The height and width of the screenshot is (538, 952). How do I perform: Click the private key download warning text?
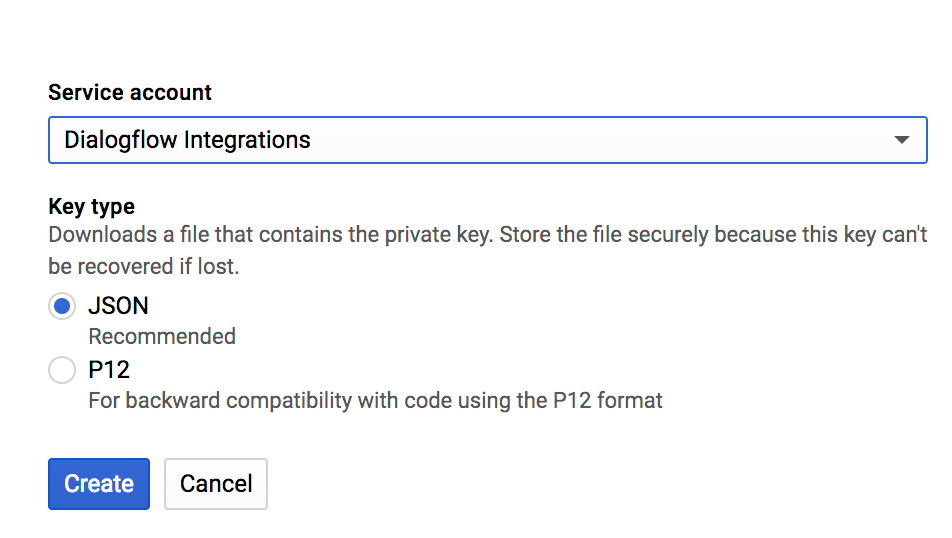tap(488, 250)
